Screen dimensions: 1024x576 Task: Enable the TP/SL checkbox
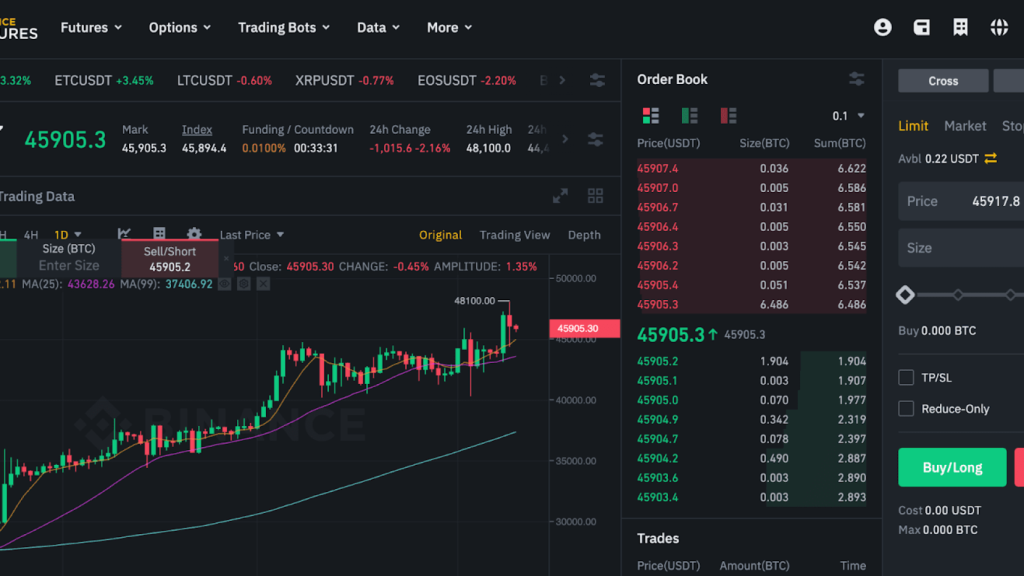[906, 377]
